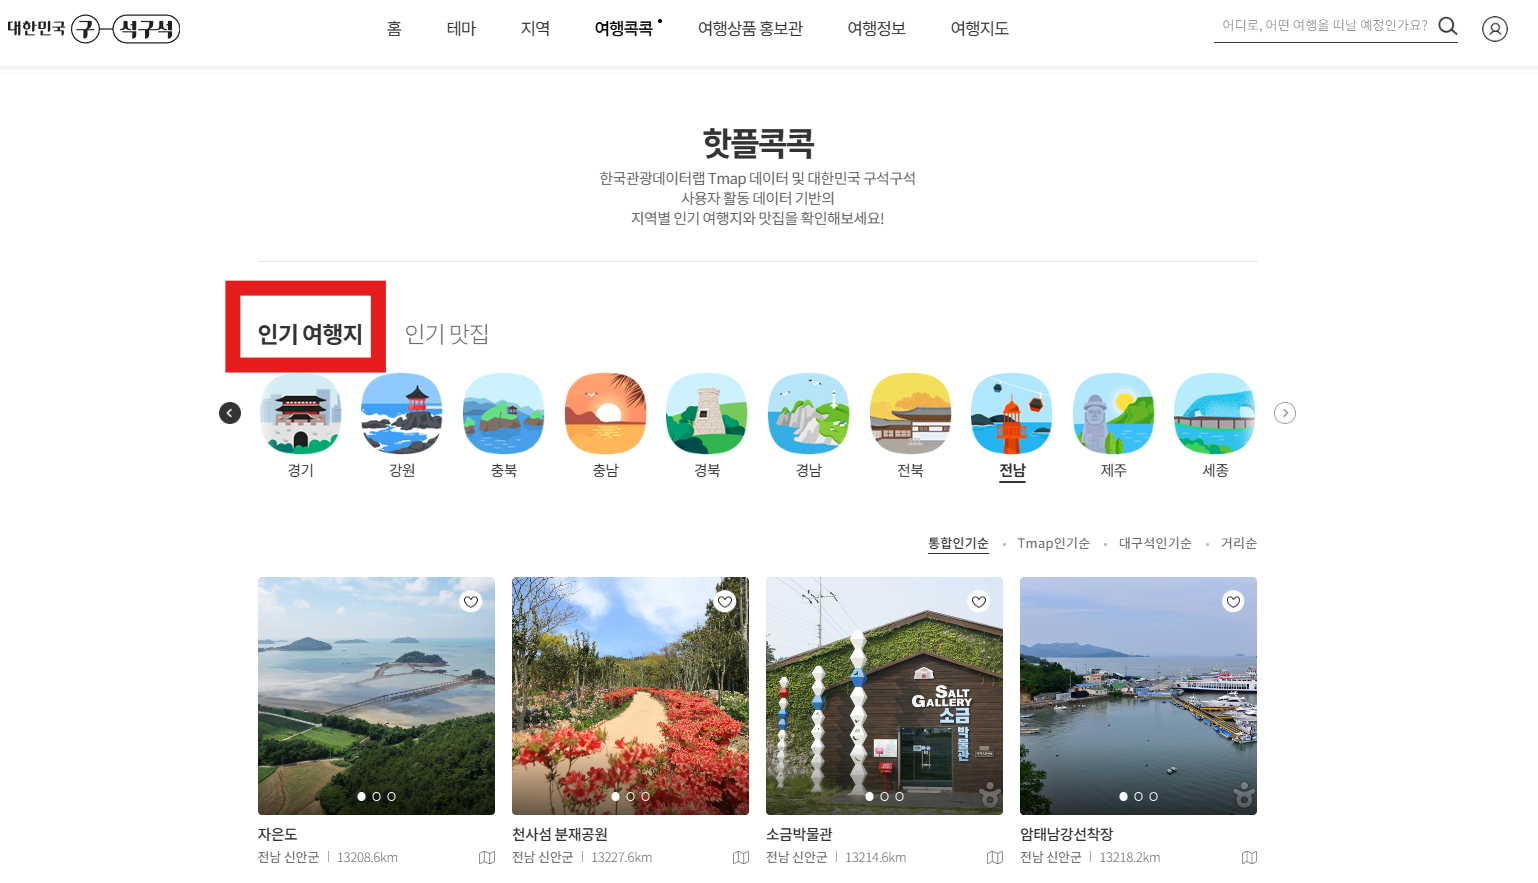Sort results by 거리순
This screenshot has height=883, width=1538.
click(1238, 543)
